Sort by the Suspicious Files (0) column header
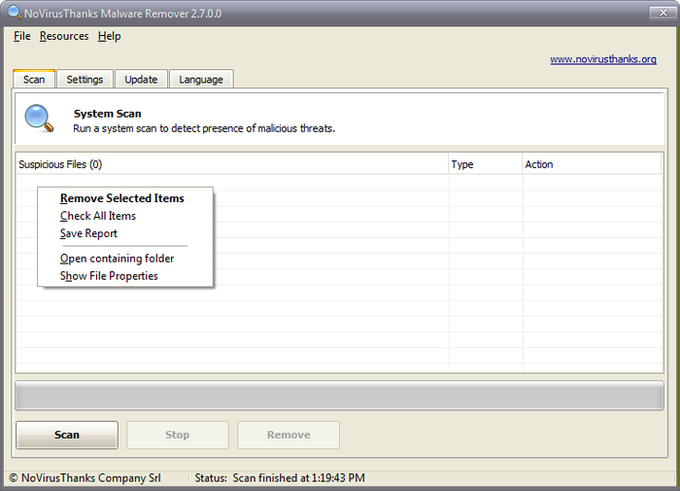680x491 pixels. click(x=232, y=164)
